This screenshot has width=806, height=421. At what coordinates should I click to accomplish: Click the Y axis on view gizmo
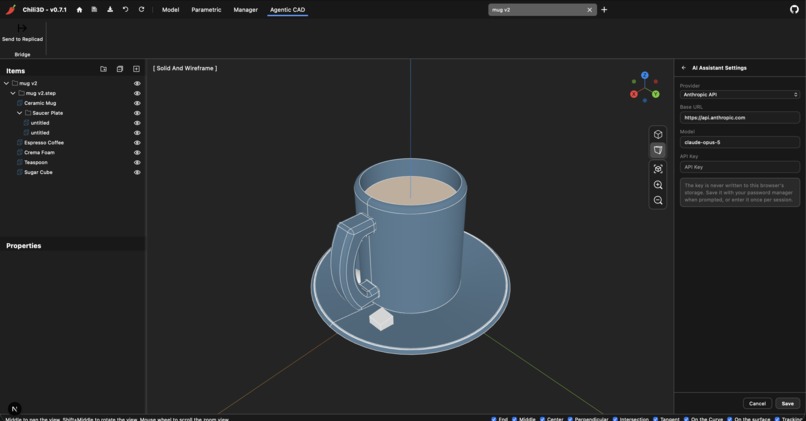655,94
